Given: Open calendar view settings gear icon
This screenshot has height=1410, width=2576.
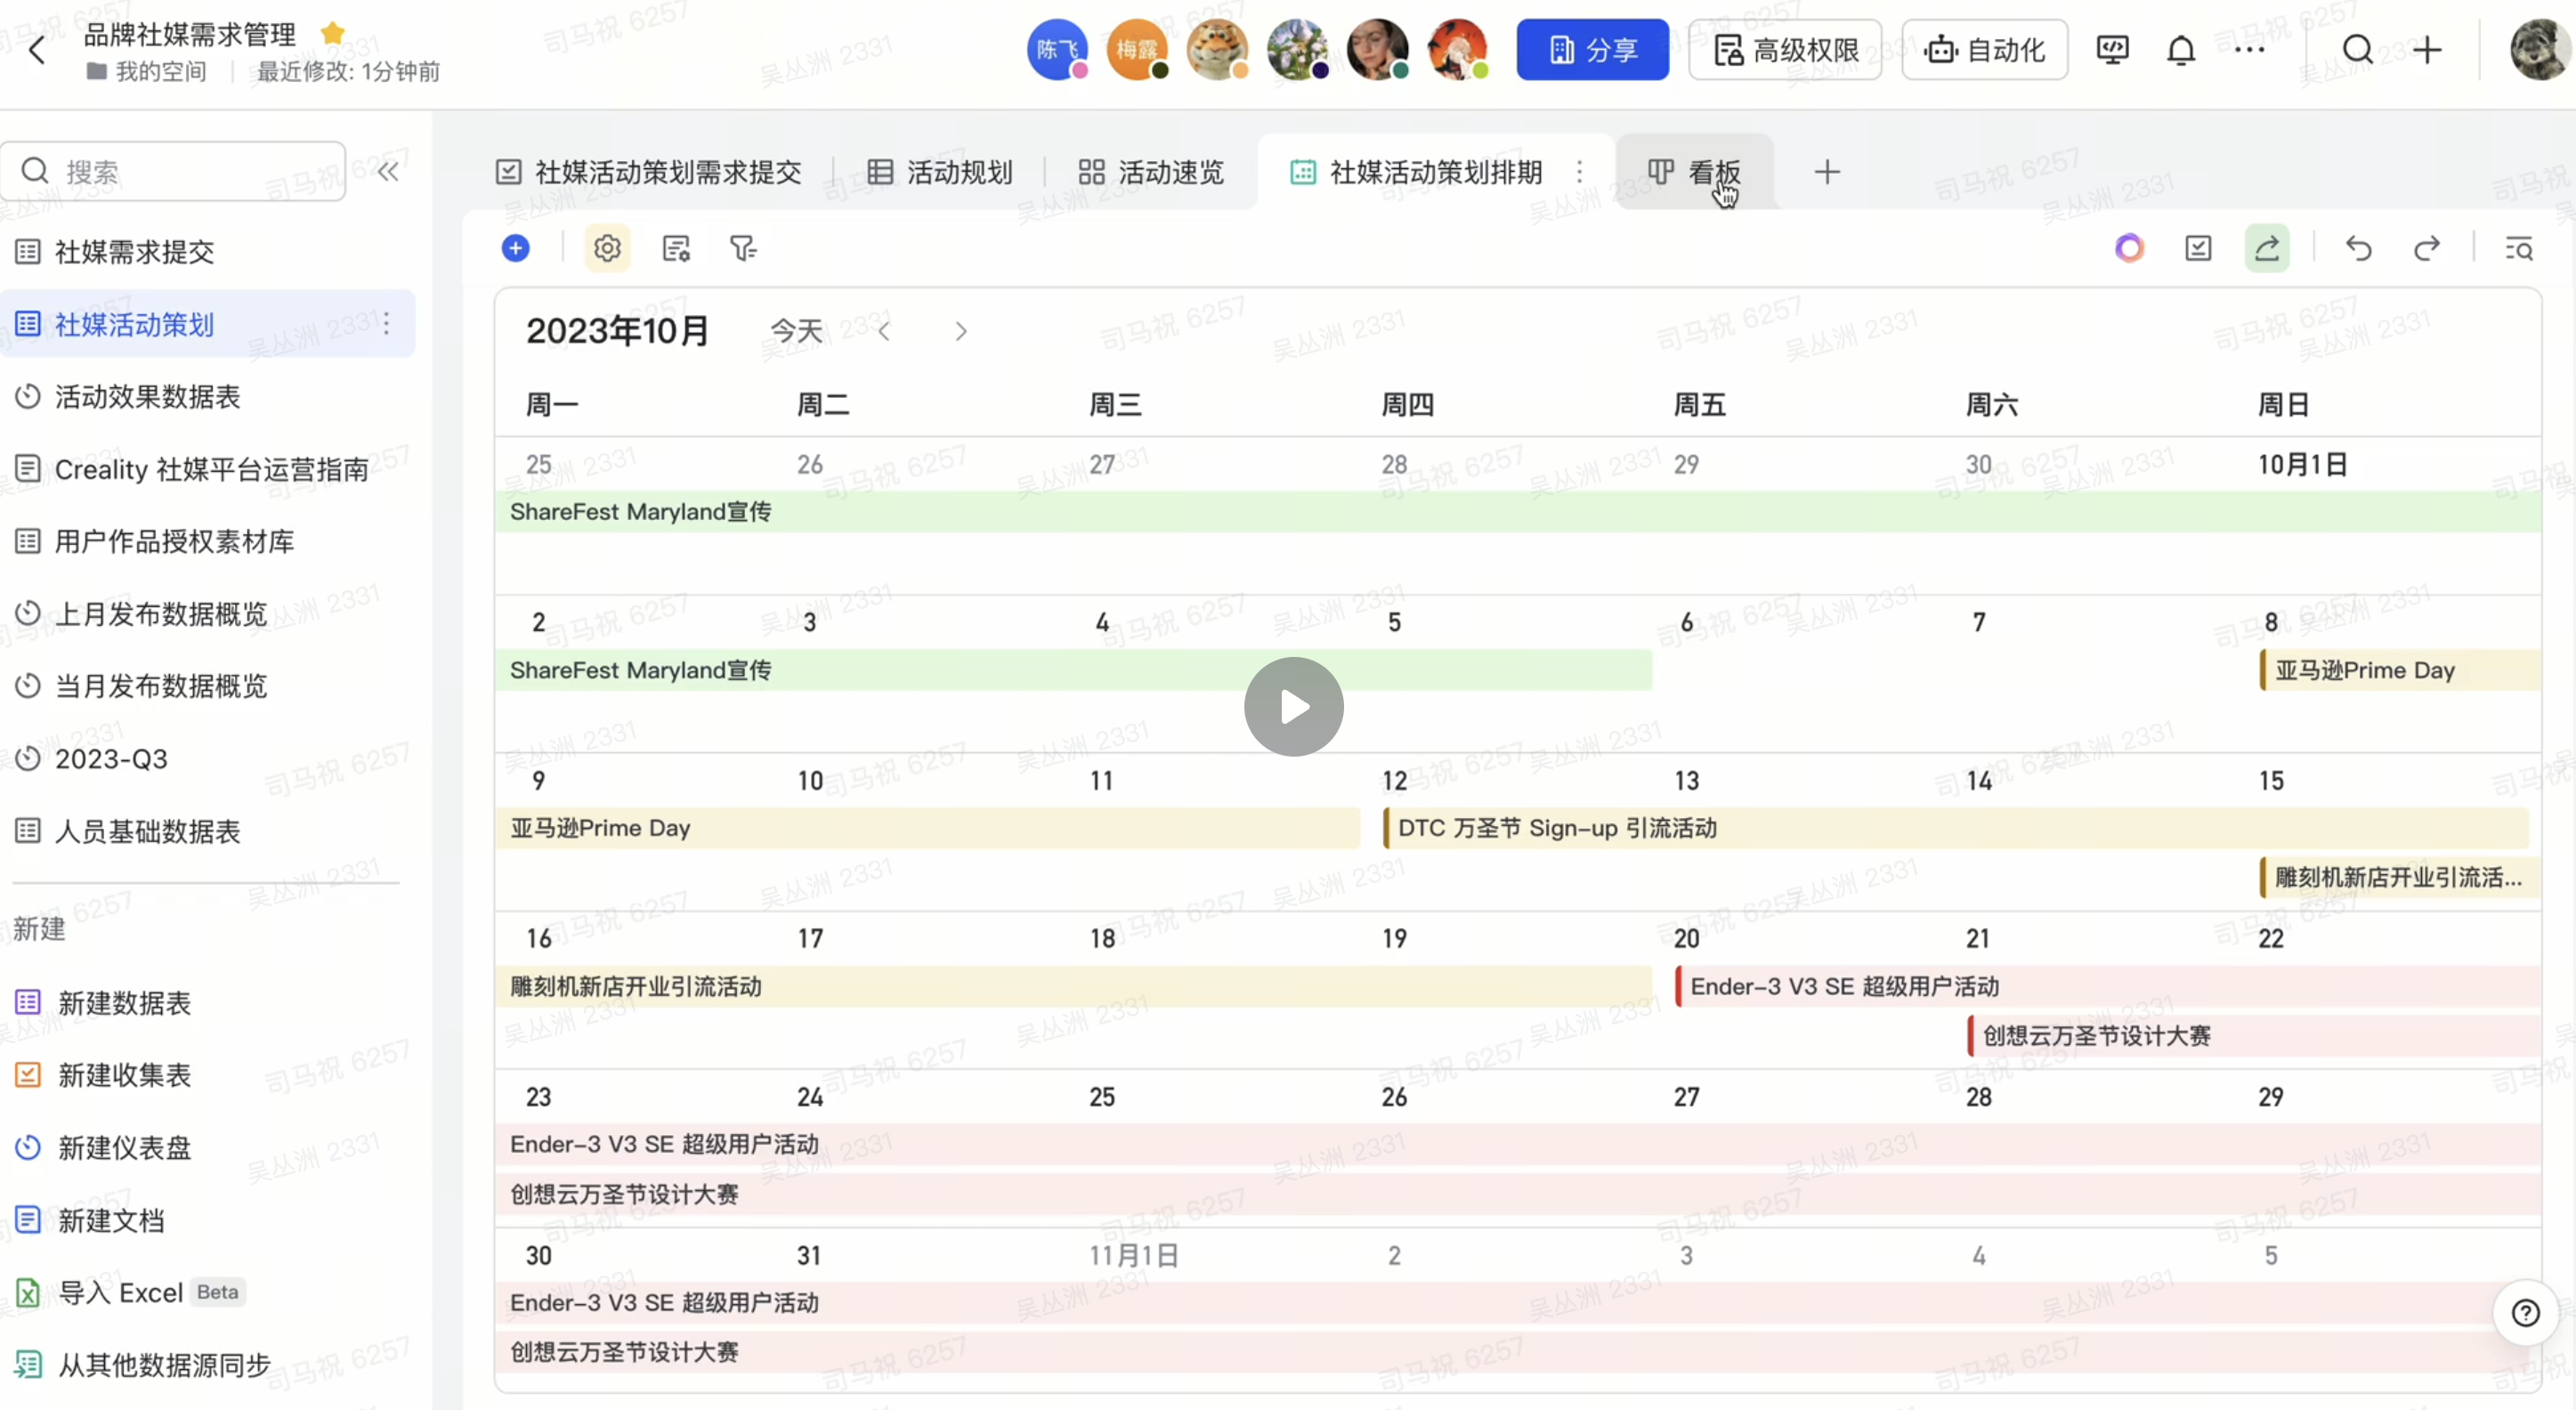Looking at the screenshot, I should point(607,248).
